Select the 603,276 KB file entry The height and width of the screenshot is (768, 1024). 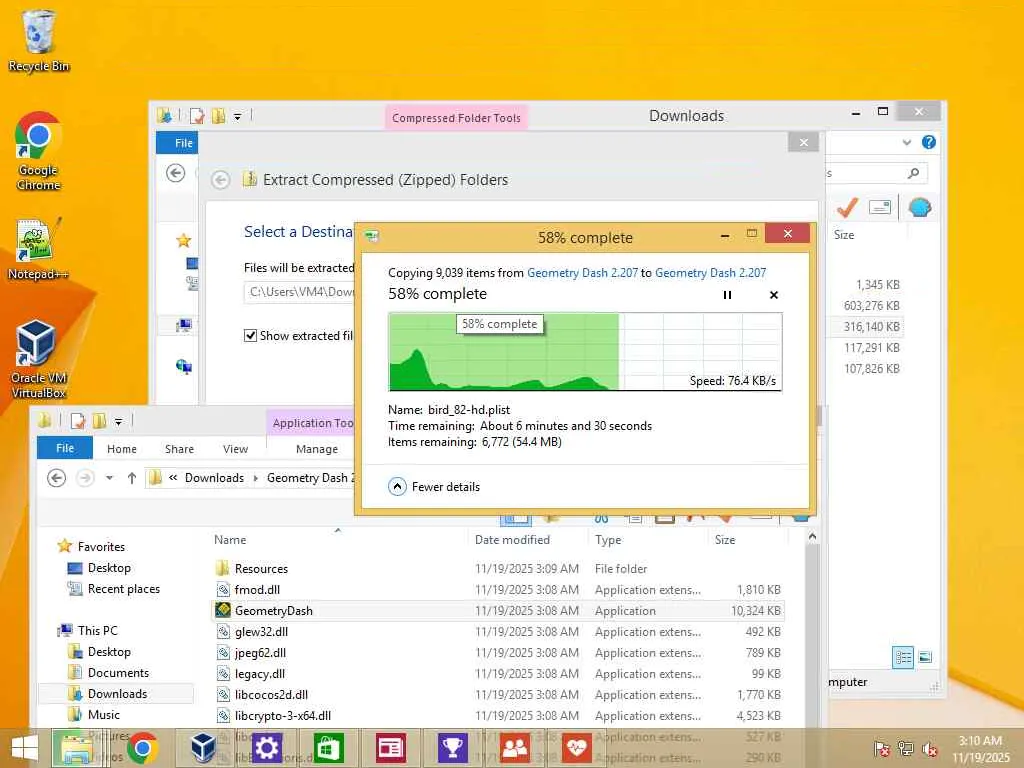pyautogui.click(x=872, y=306)
